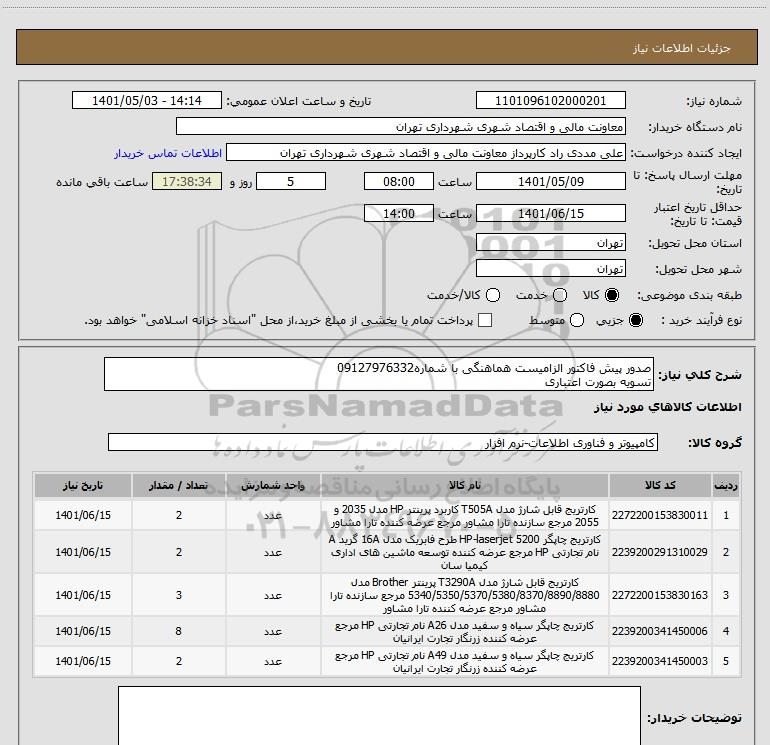Viewport: 770px width, 745px height.
Task: Click the page title جزئیات اطلاعات نیاز
Action: [x=682, y=48]
